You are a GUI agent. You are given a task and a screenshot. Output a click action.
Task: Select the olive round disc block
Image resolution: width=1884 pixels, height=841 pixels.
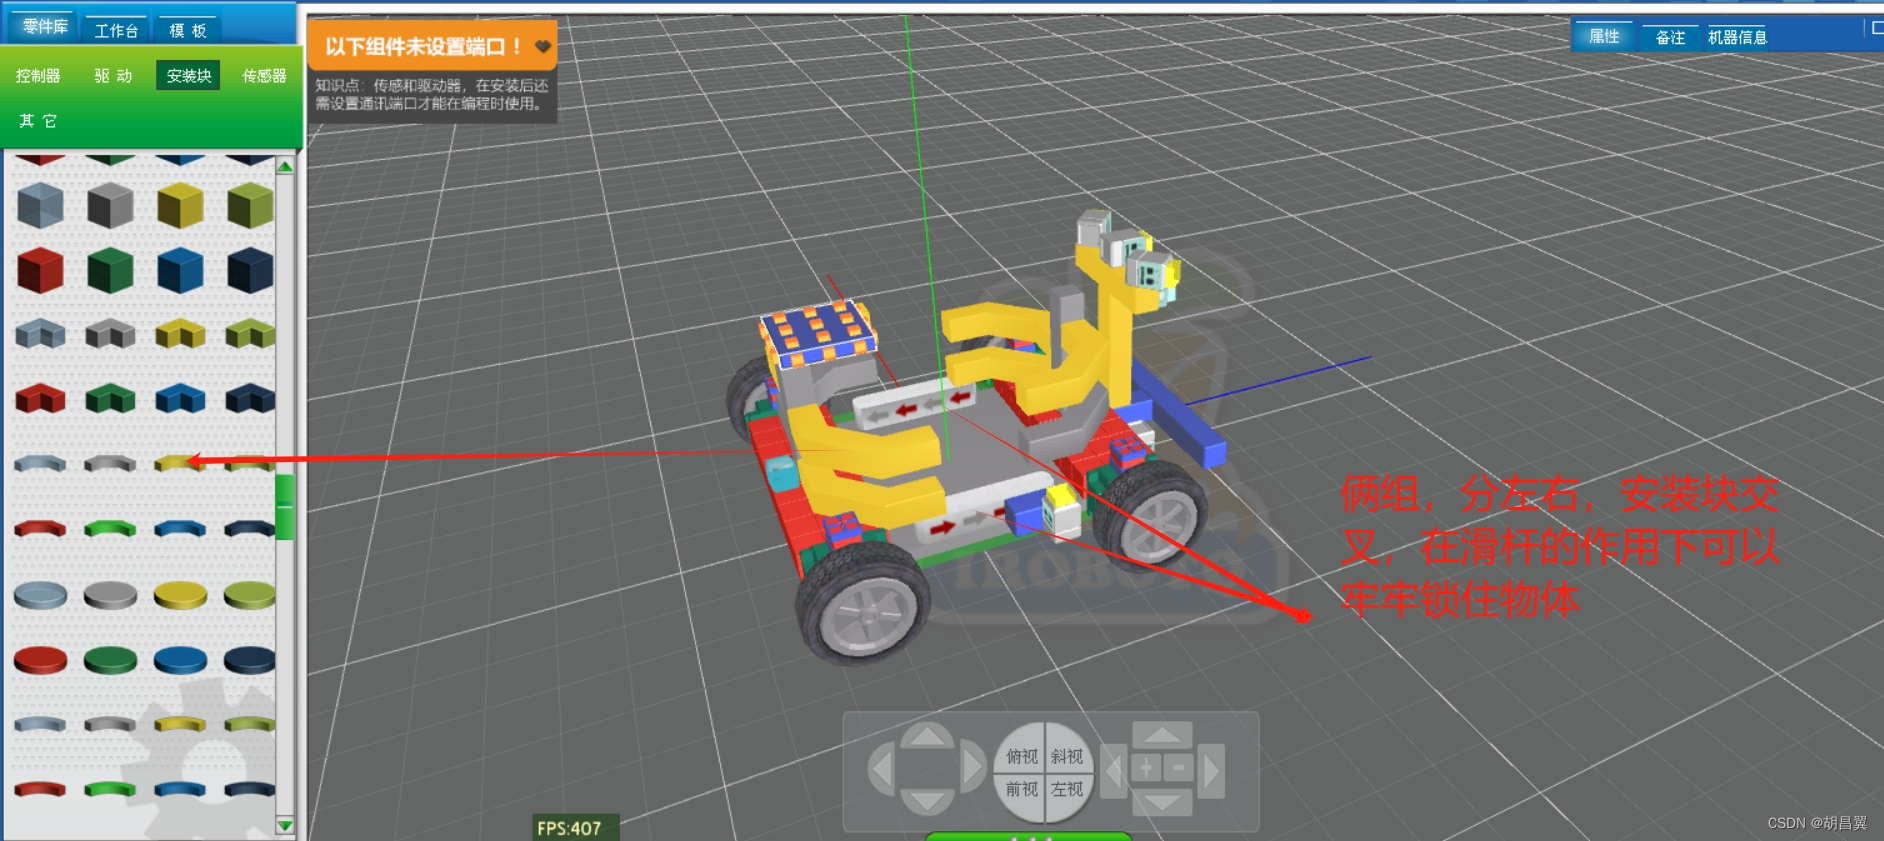point(250,595)
